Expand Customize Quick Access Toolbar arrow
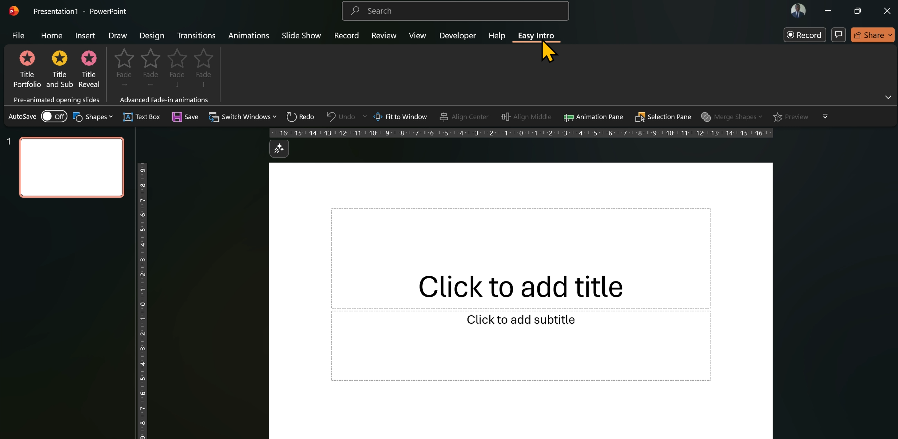Image resolution: width=898 pixels, height=439 pixels. pyautogui.click(x=825, y=117)
